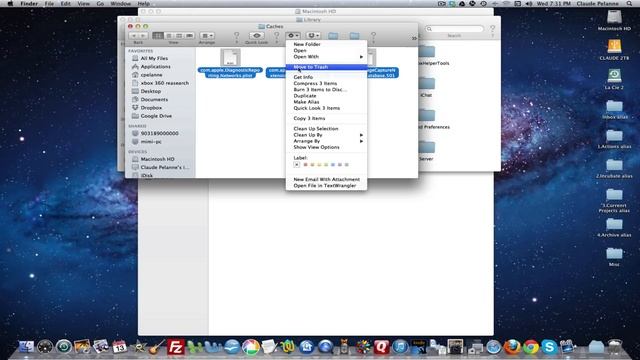Choose Get Info menu entry
This screenshot has height=360, width=640.
[326, 77]
